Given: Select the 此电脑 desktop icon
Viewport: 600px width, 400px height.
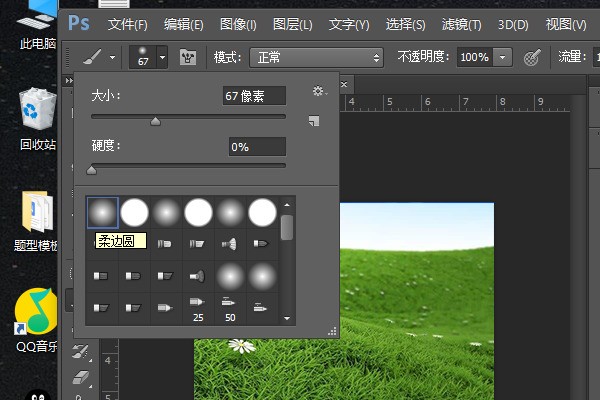Looking at the screenshot, I should [x=38, y=25].
